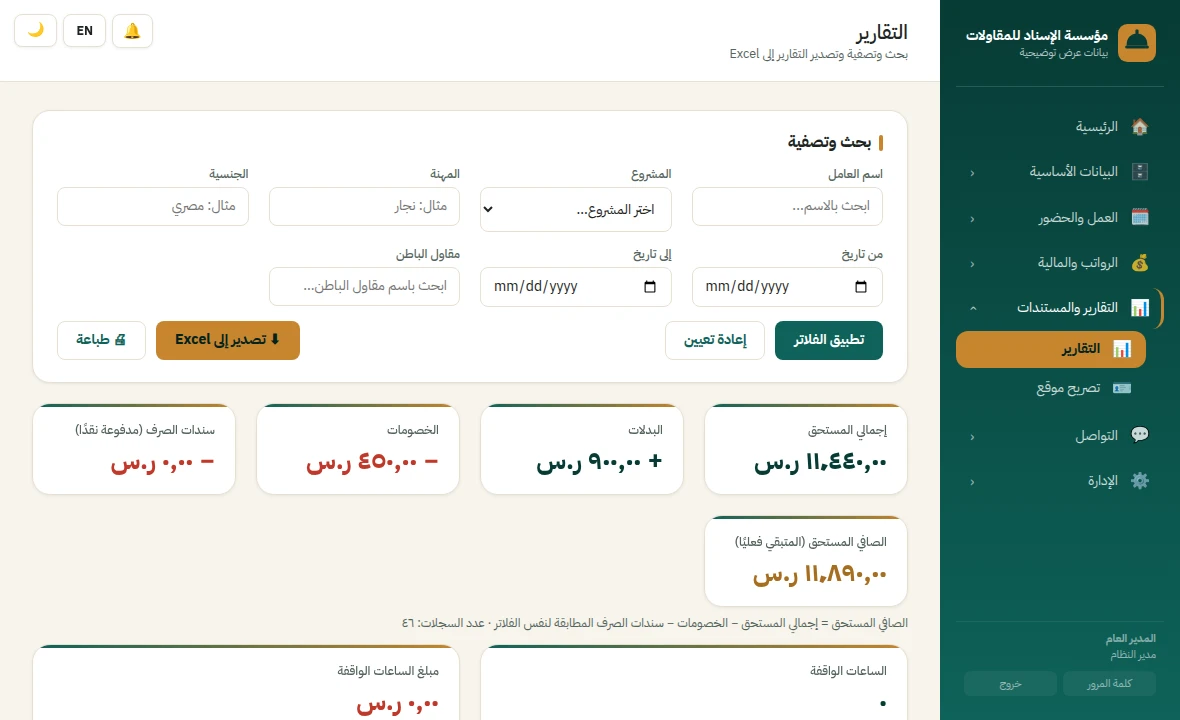Viewport: 1180px width, 720px height.
Task: Click the التقارير والمستندات chart icon
Action: coord(1139,308)
